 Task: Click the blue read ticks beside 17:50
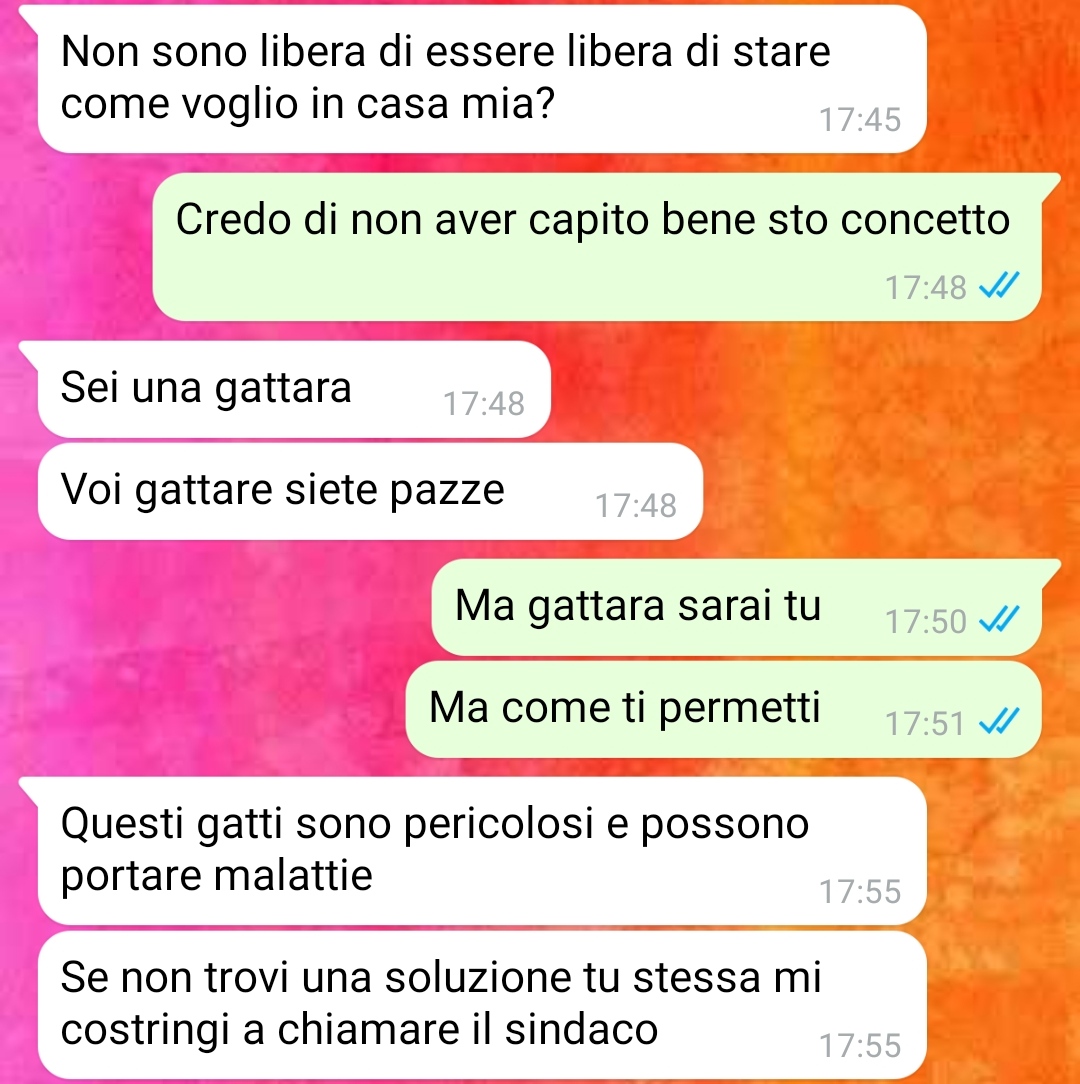click(x=999, y=619)
